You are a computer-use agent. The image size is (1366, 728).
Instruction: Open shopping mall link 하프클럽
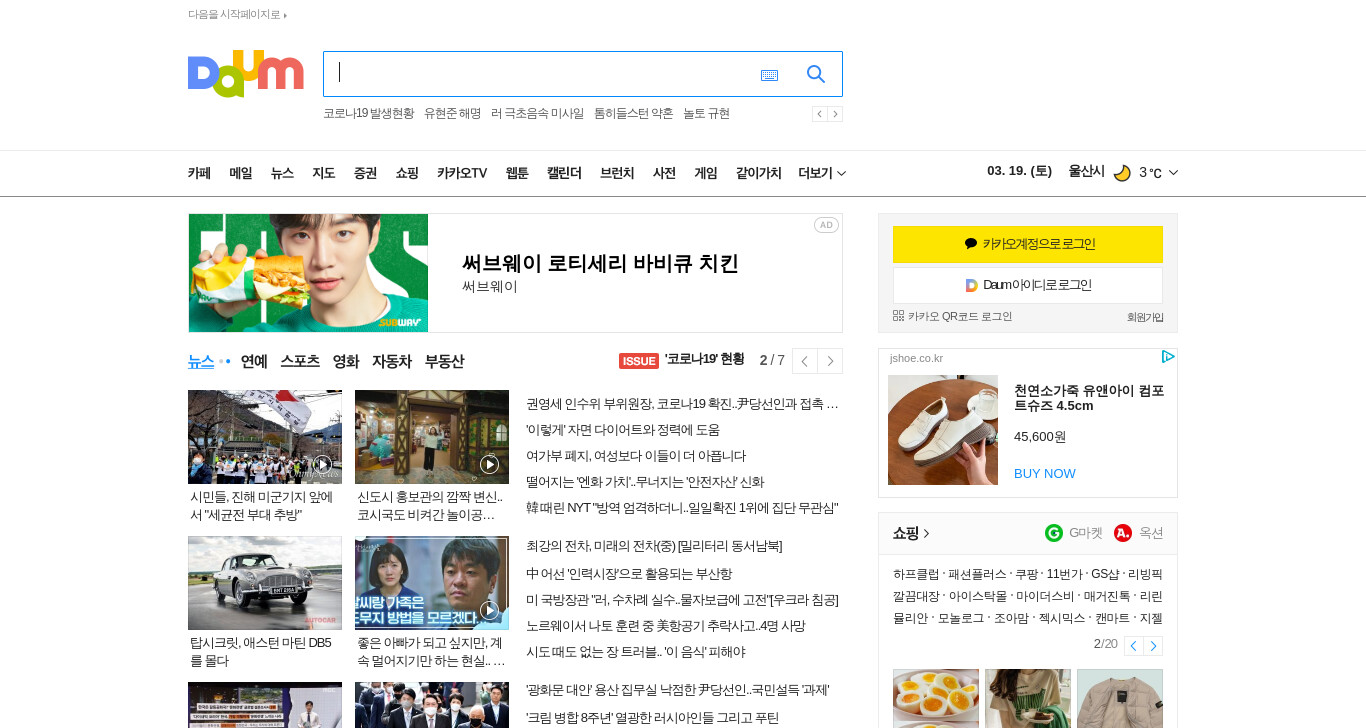(x=916, y=574)
